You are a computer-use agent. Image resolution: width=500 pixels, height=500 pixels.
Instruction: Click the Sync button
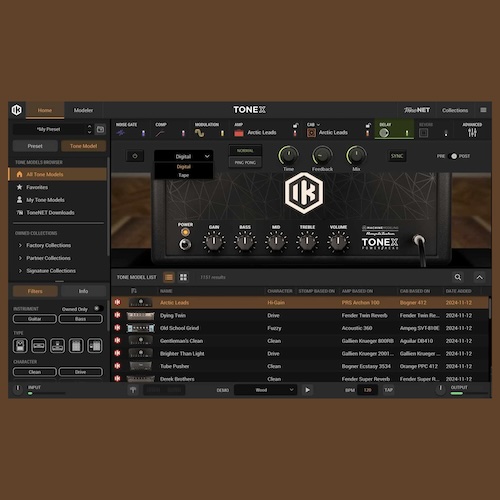(397, 156)
